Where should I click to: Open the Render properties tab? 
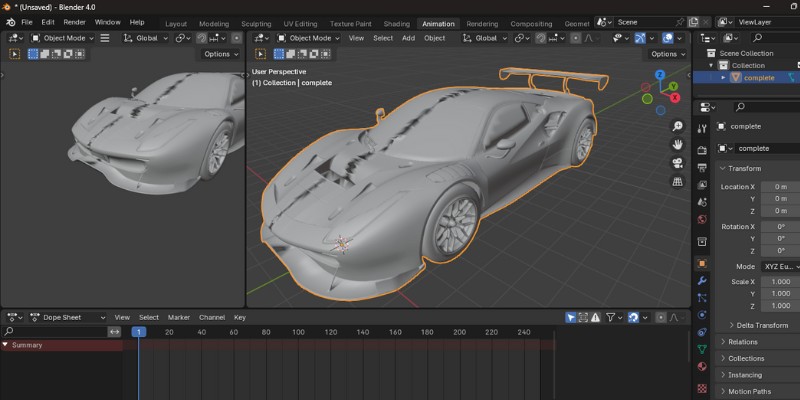coord(702,149)
